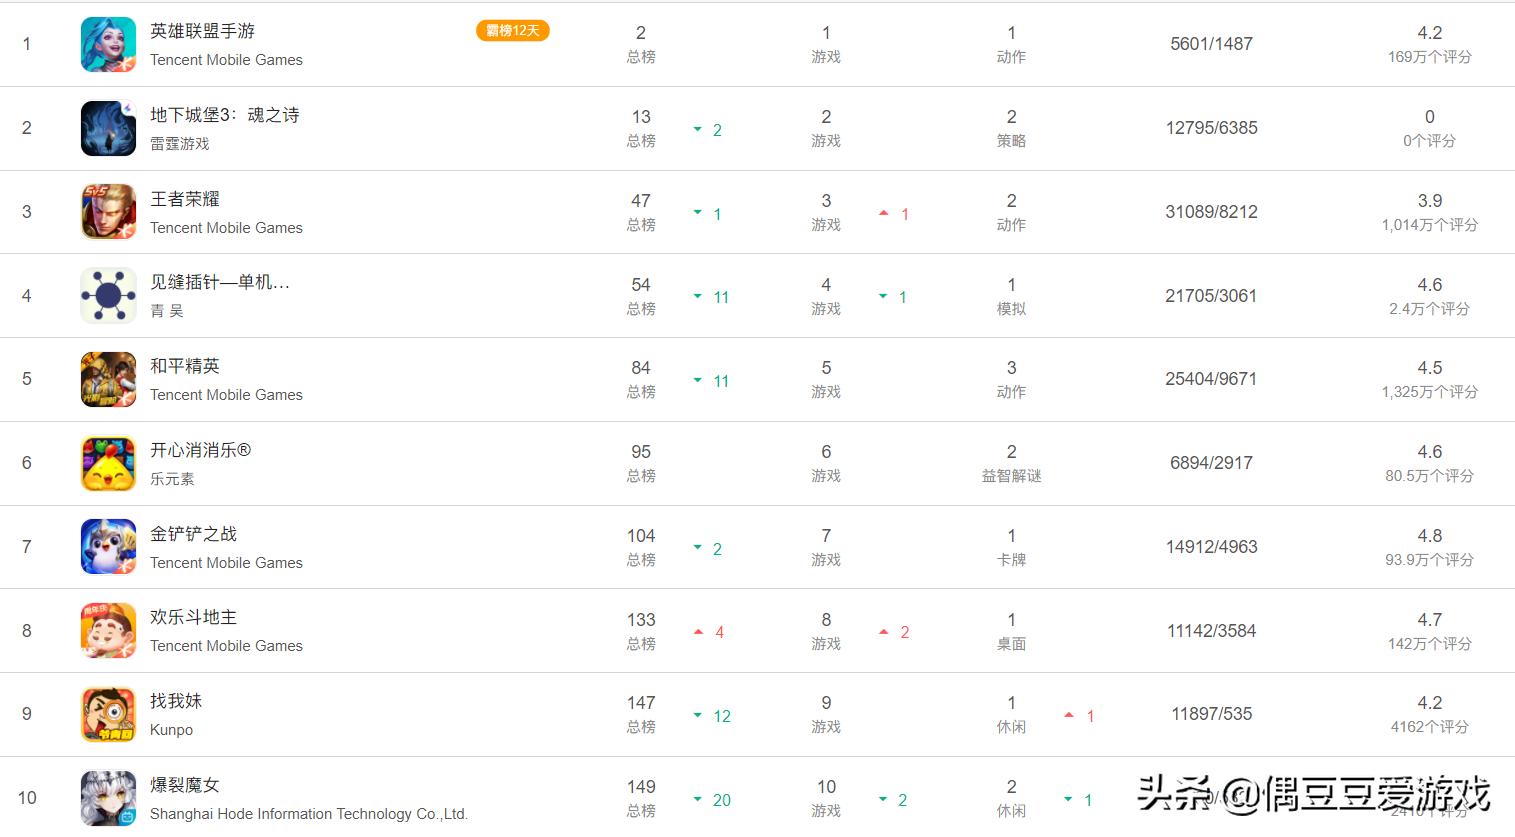Open the Kunpo developer link
This screenshot has height=837, width=1515.
coord(171,730)
